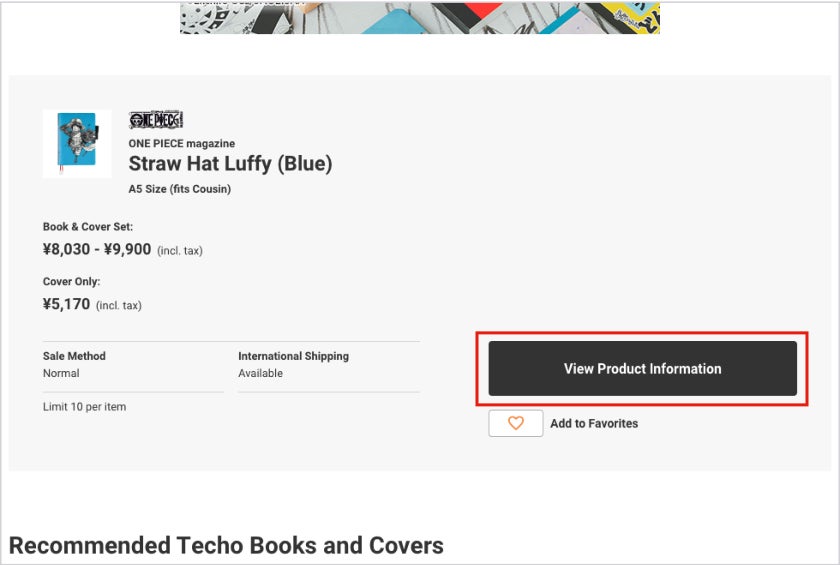The image size is (840, 565).
Task: Click the top banner image
Action: tap(420, 17)
